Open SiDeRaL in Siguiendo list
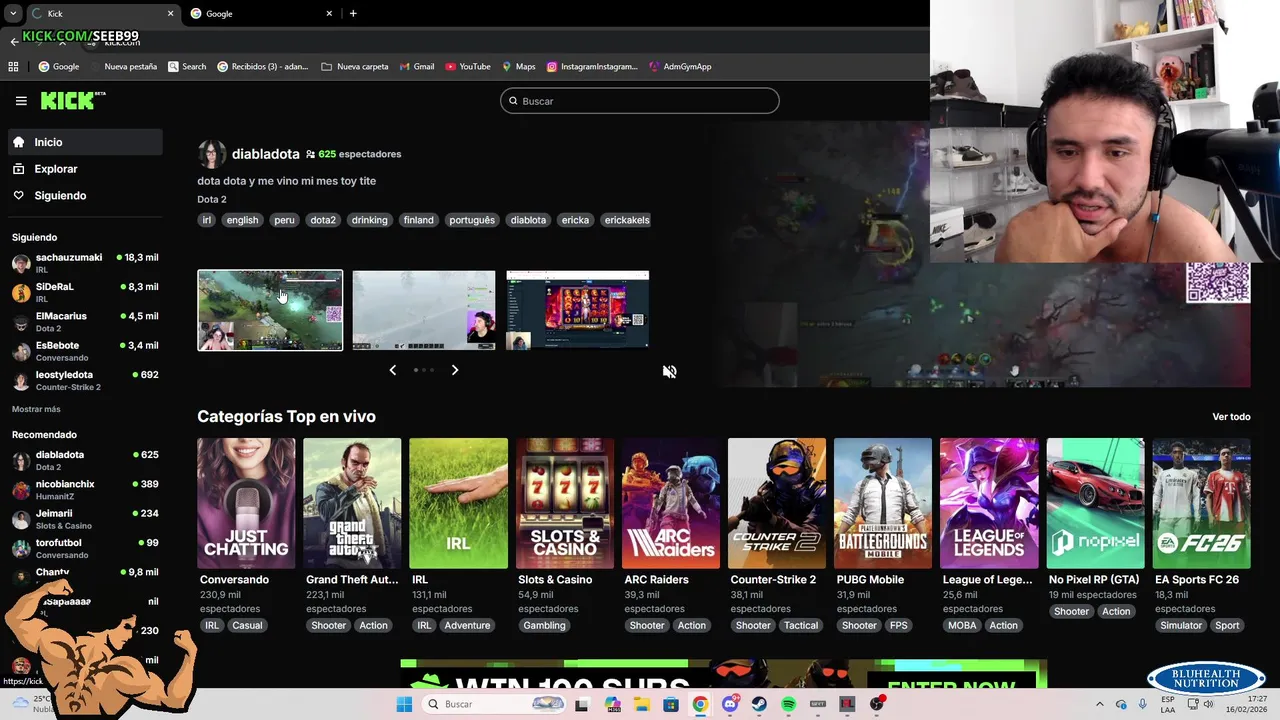 click(85, 292)
